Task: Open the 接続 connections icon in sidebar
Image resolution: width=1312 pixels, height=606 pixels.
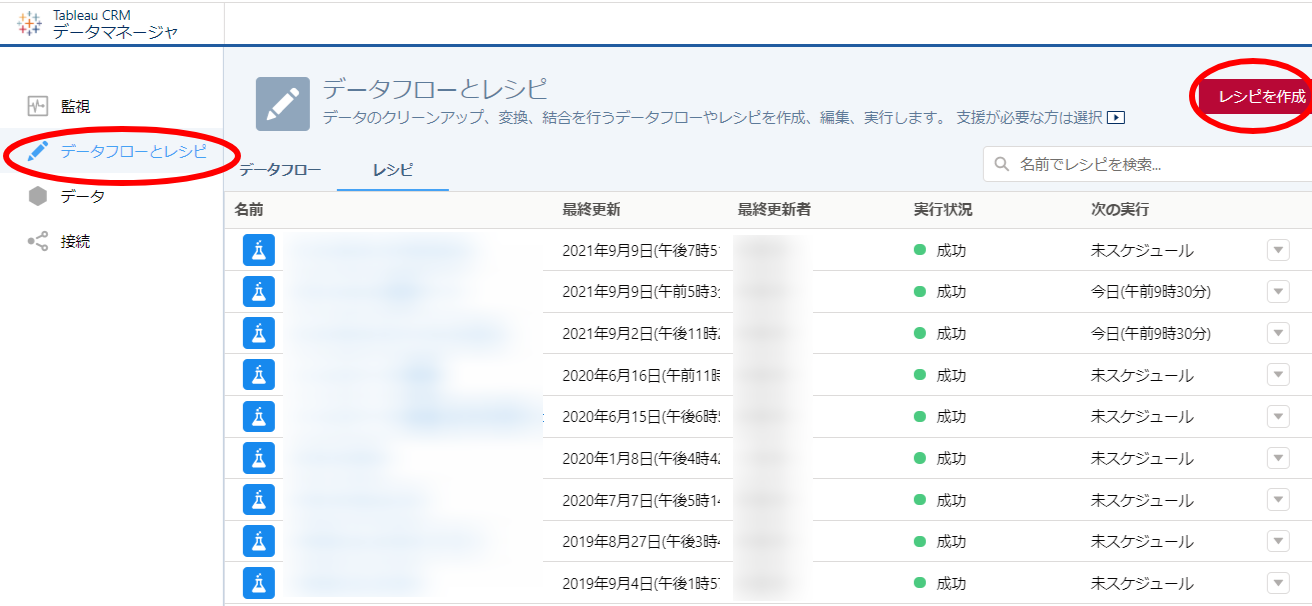Action: [x=38, y=241]
